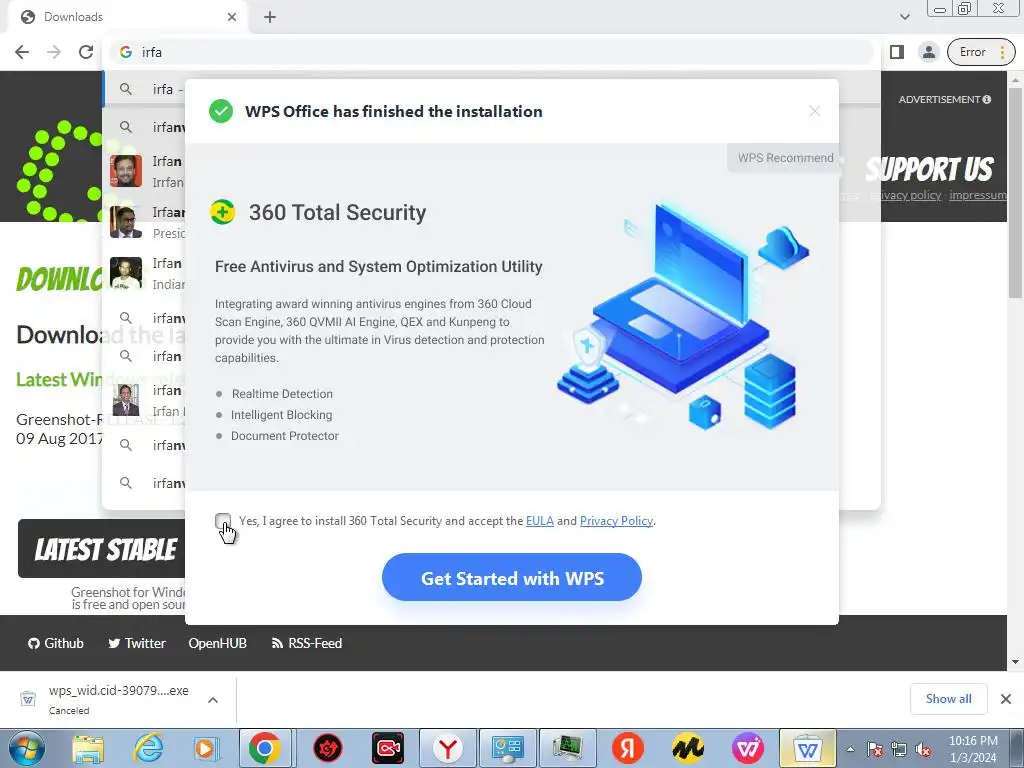Click the advertisement info icon
Screen dimensions: 1024x768
click(x=987, y=99)
